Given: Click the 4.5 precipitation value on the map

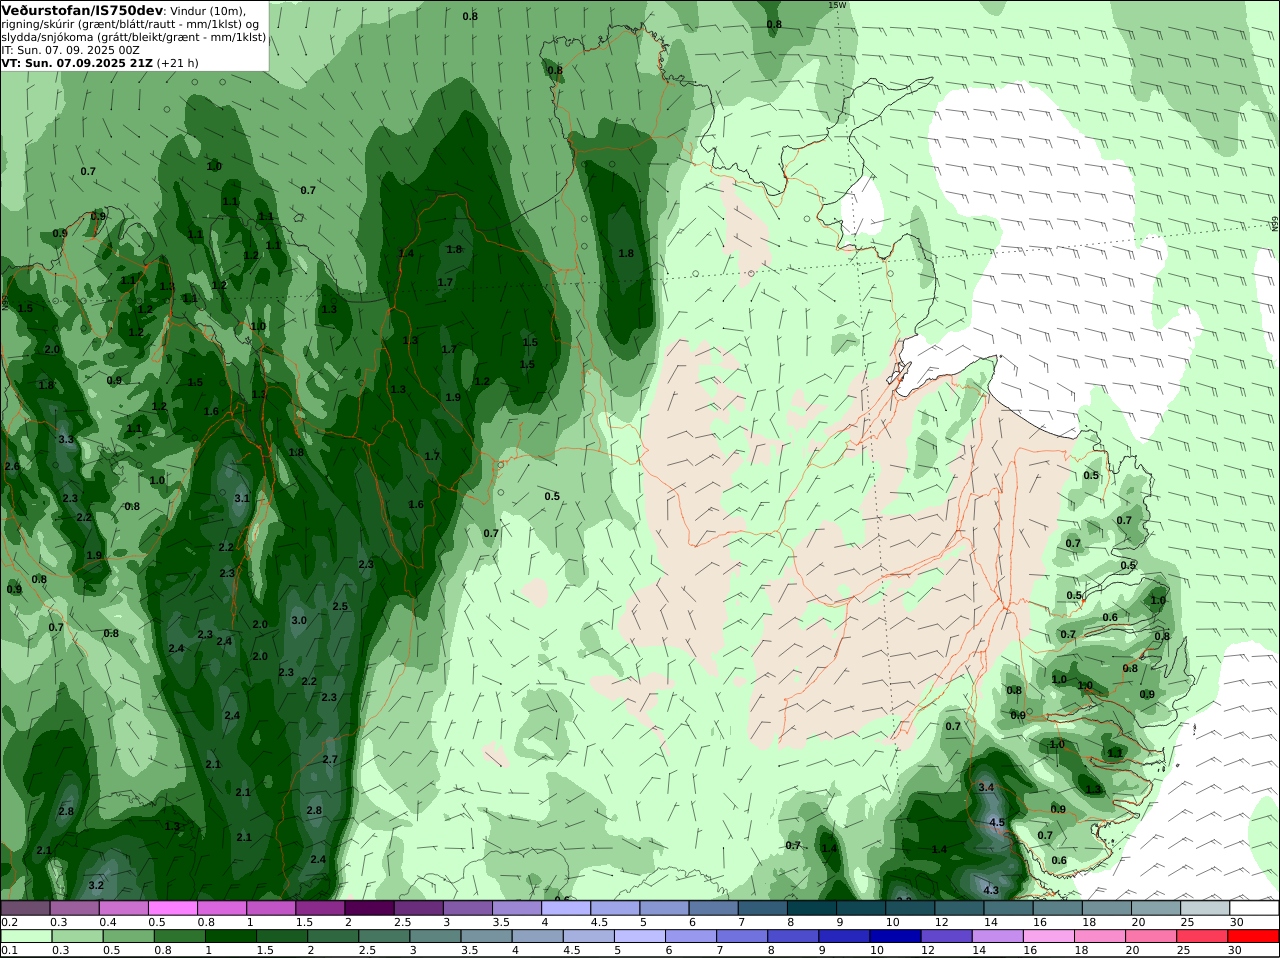Looking at the screenshot, I should (x=997, y=823).
